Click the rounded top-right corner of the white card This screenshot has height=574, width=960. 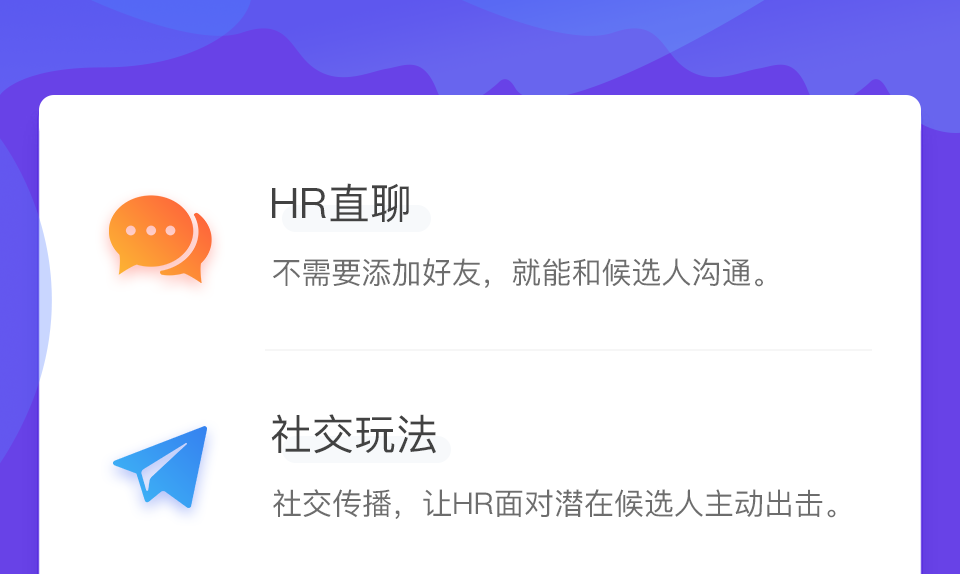(x=912, y=104)
